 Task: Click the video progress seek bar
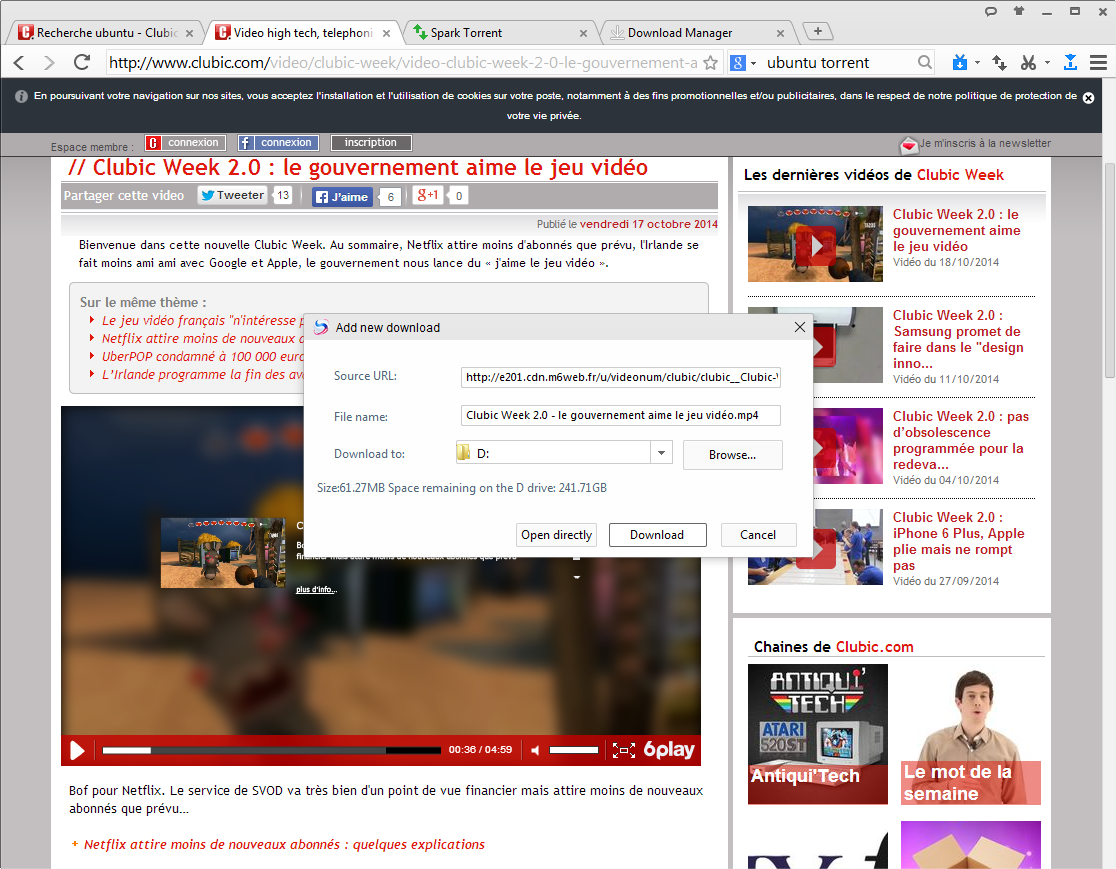(271, 750)
